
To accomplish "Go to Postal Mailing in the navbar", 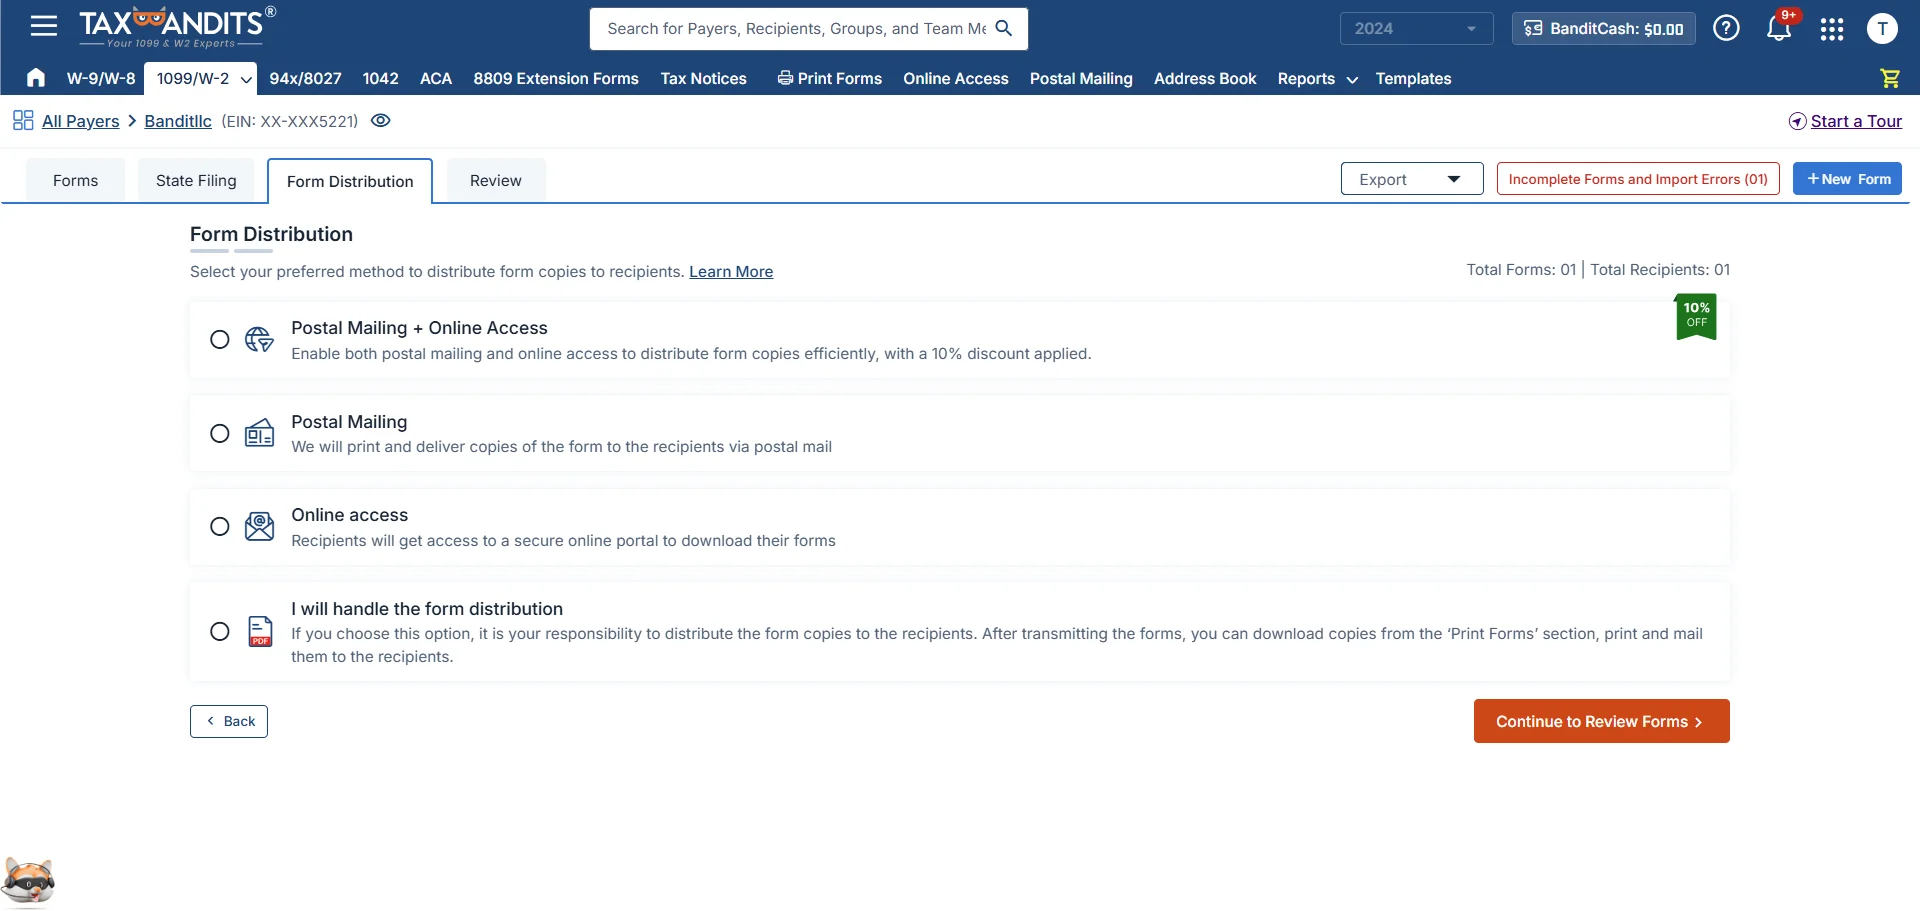I will click(1081, 78).
